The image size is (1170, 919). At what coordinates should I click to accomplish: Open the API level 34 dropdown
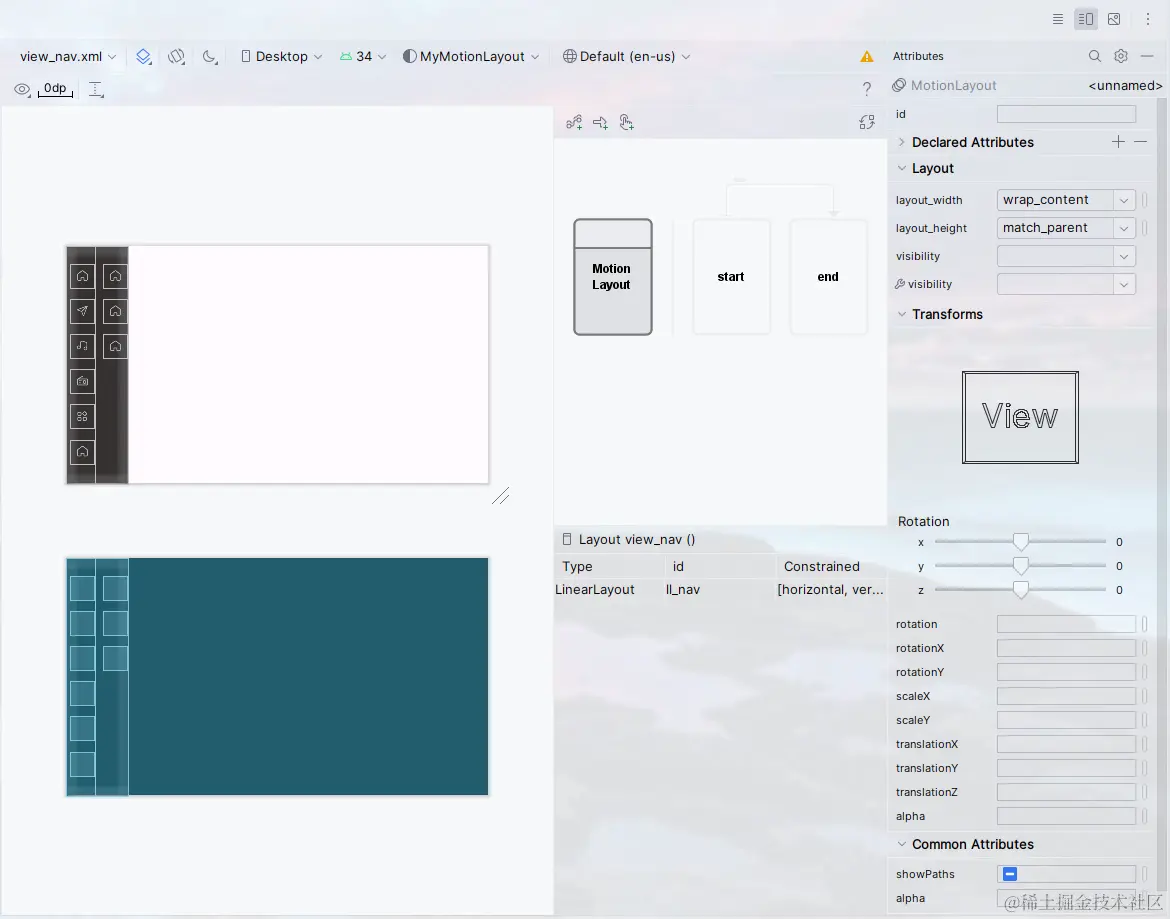(363, 57)
